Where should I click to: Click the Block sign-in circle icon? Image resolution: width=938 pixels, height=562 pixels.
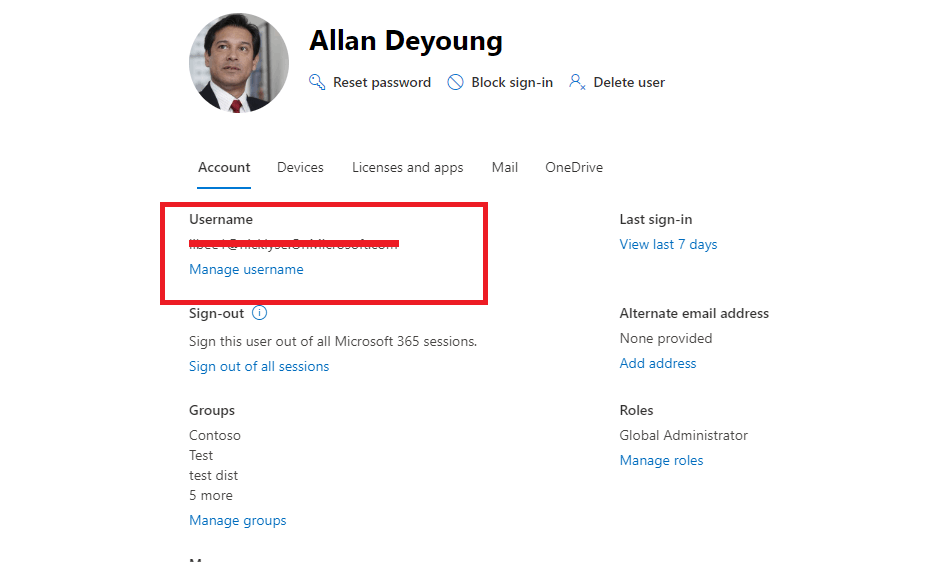point(455,82)
